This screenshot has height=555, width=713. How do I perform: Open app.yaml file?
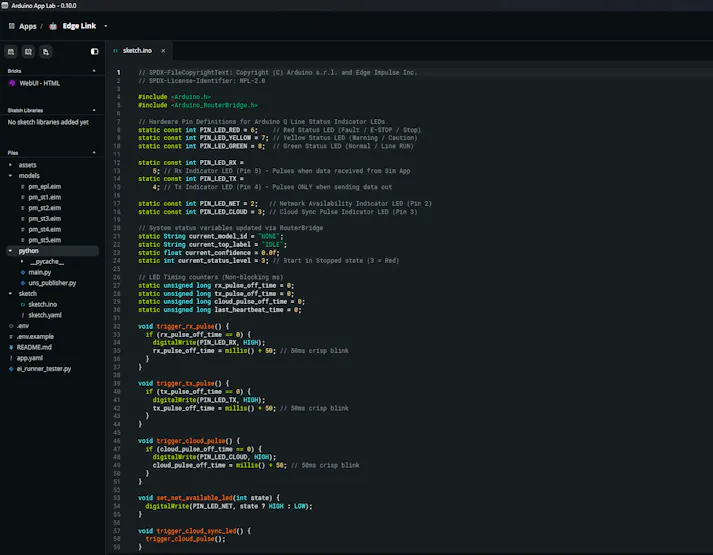tap(30, 358)
